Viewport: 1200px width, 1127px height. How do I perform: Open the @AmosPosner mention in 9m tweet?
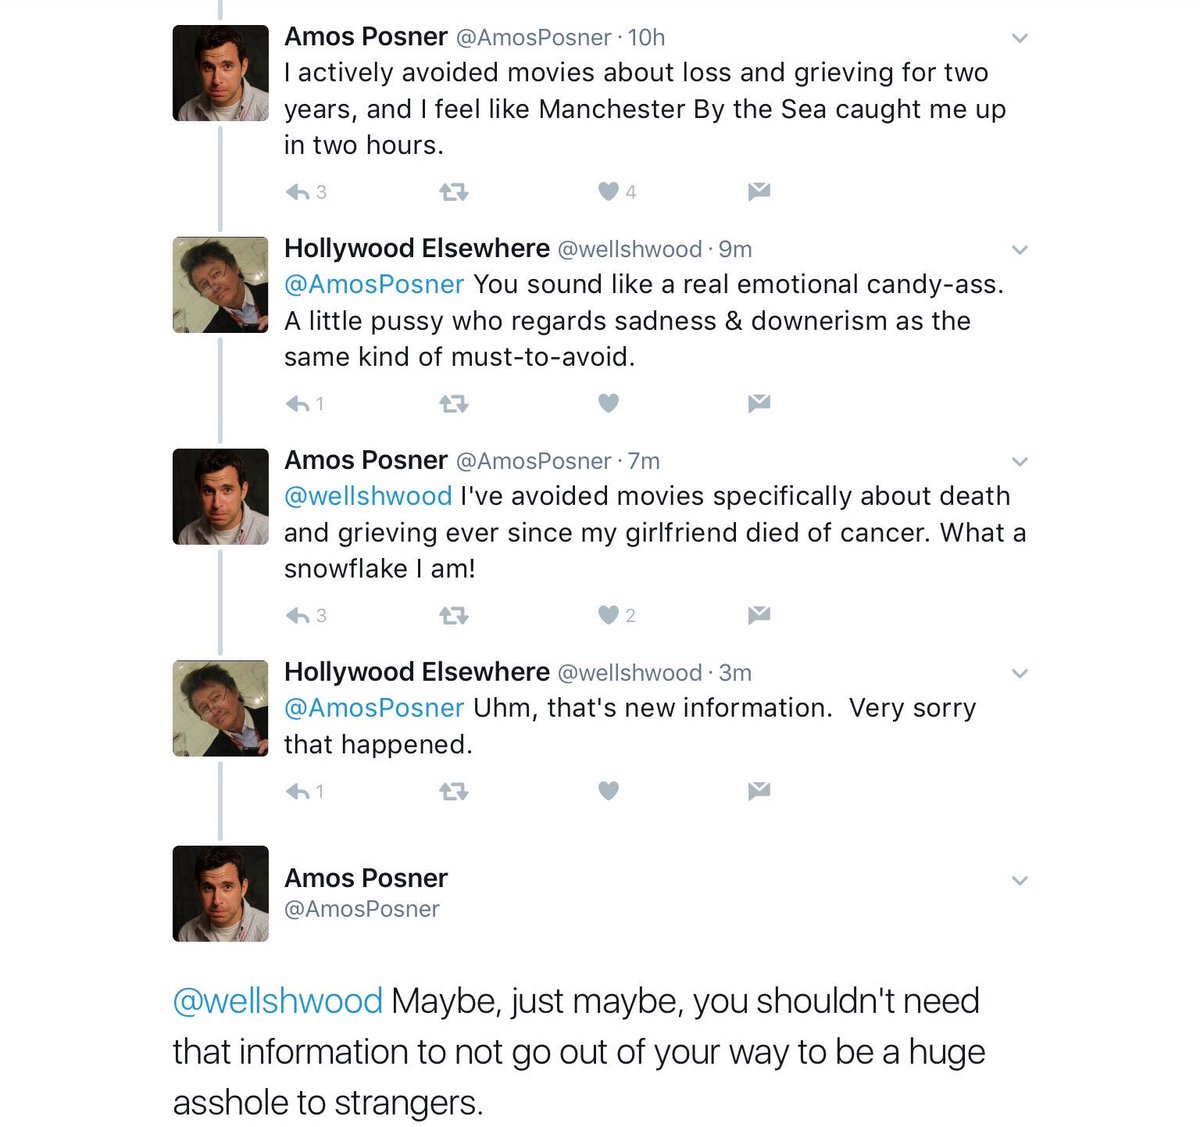[374, 285]
